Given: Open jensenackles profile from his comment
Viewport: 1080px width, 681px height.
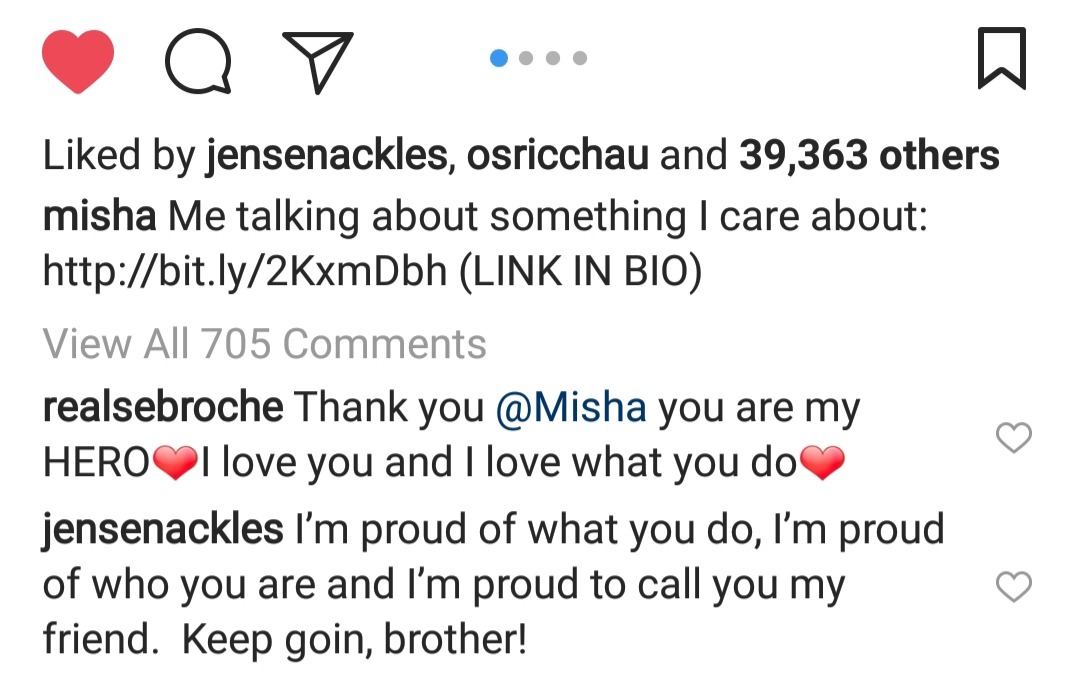Looking at the screenshot, I should pos(163,529).
